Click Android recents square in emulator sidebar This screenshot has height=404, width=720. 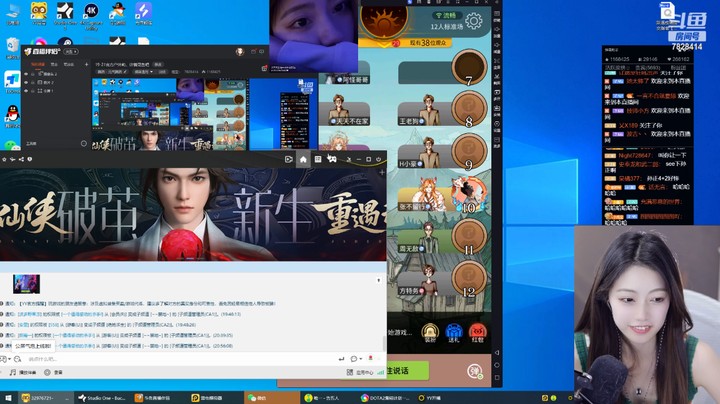click(497, 378)
